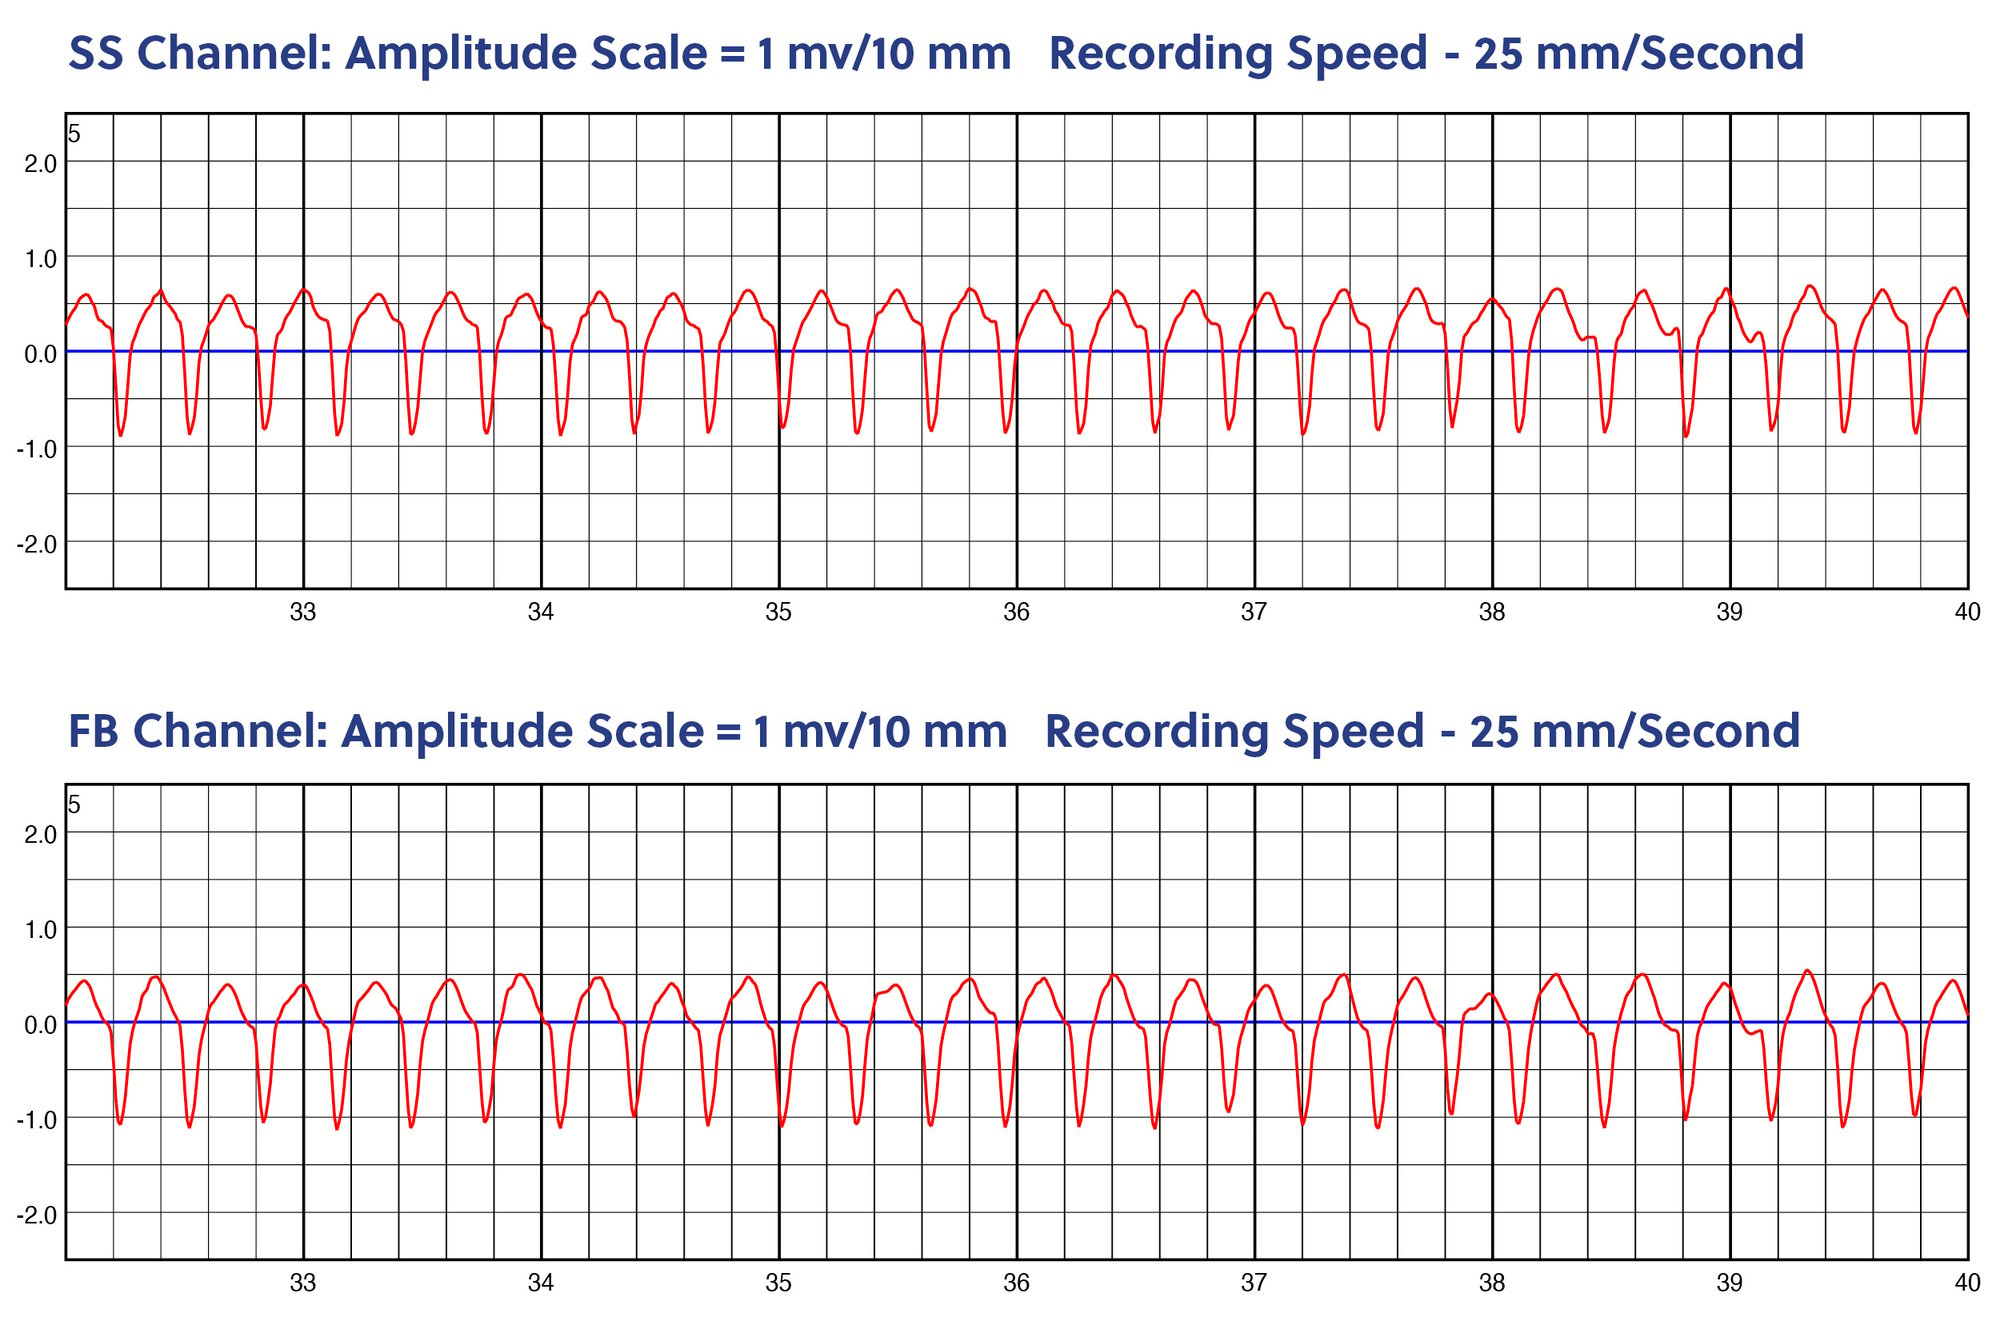The width and height of the screenshot is (2000, 1333).
Task: Click time label 39 under FB Channel chart
Action: (x=1730, y=1284)
